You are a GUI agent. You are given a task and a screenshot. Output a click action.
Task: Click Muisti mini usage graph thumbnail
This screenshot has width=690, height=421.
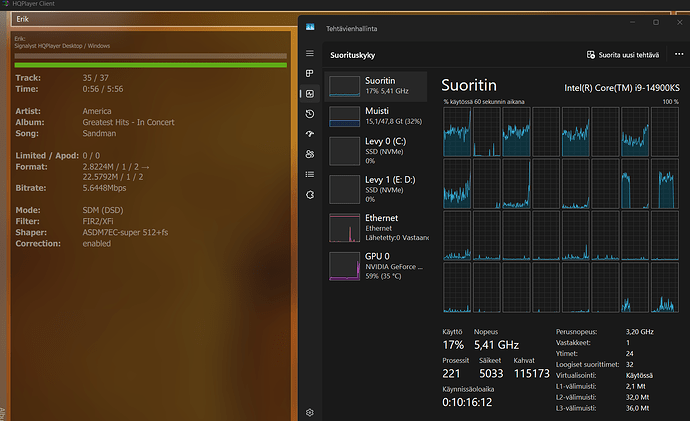pos(344,116)
